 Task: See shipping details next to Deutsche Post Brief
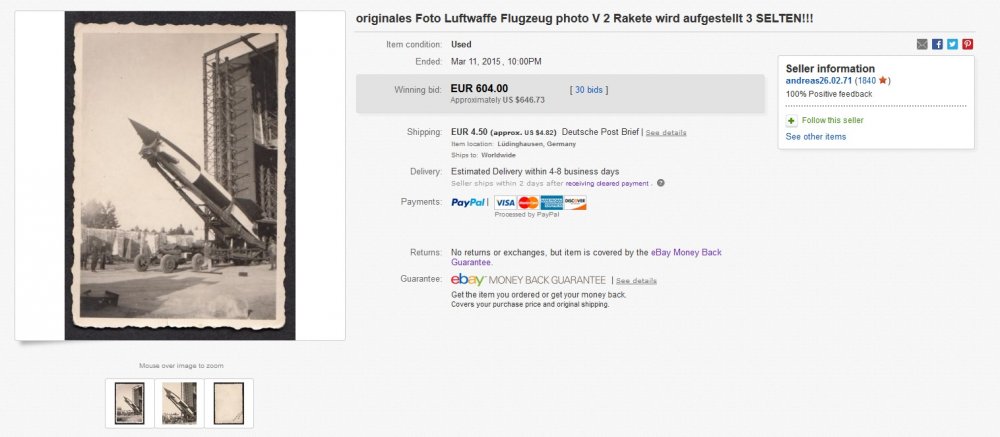(666, 132)
